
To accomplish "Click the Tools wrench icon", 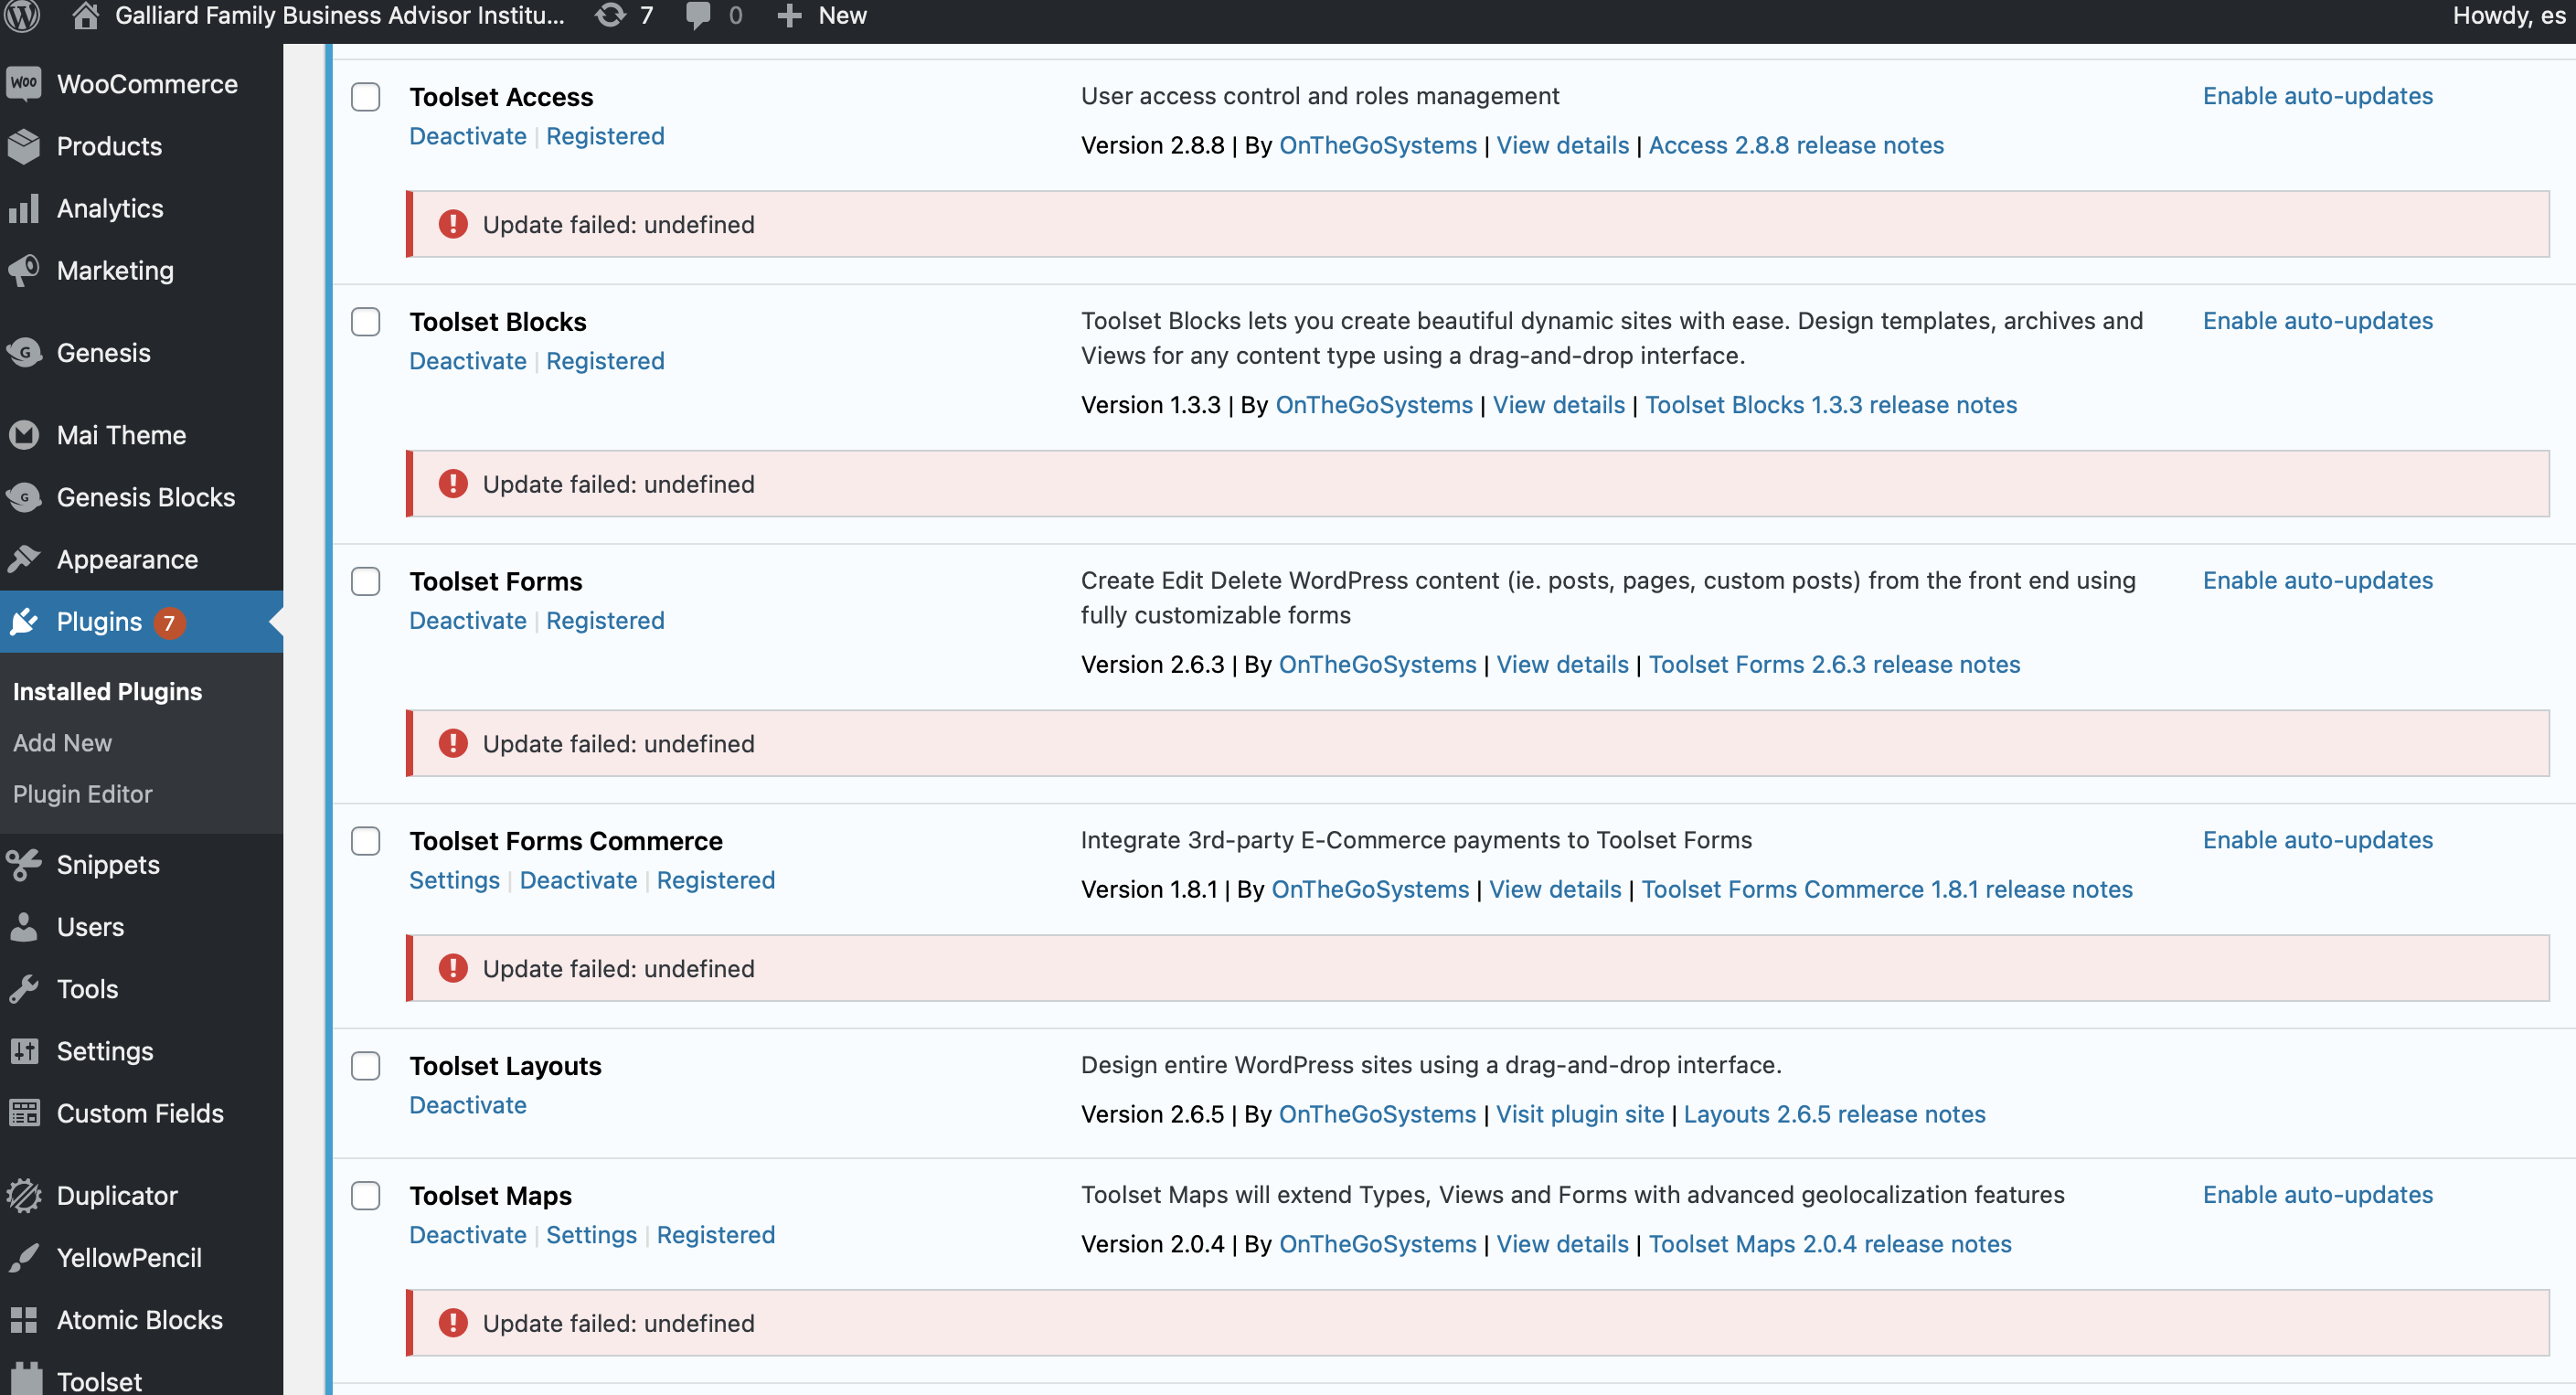I will pyautogui.click(x=24, y=988).
